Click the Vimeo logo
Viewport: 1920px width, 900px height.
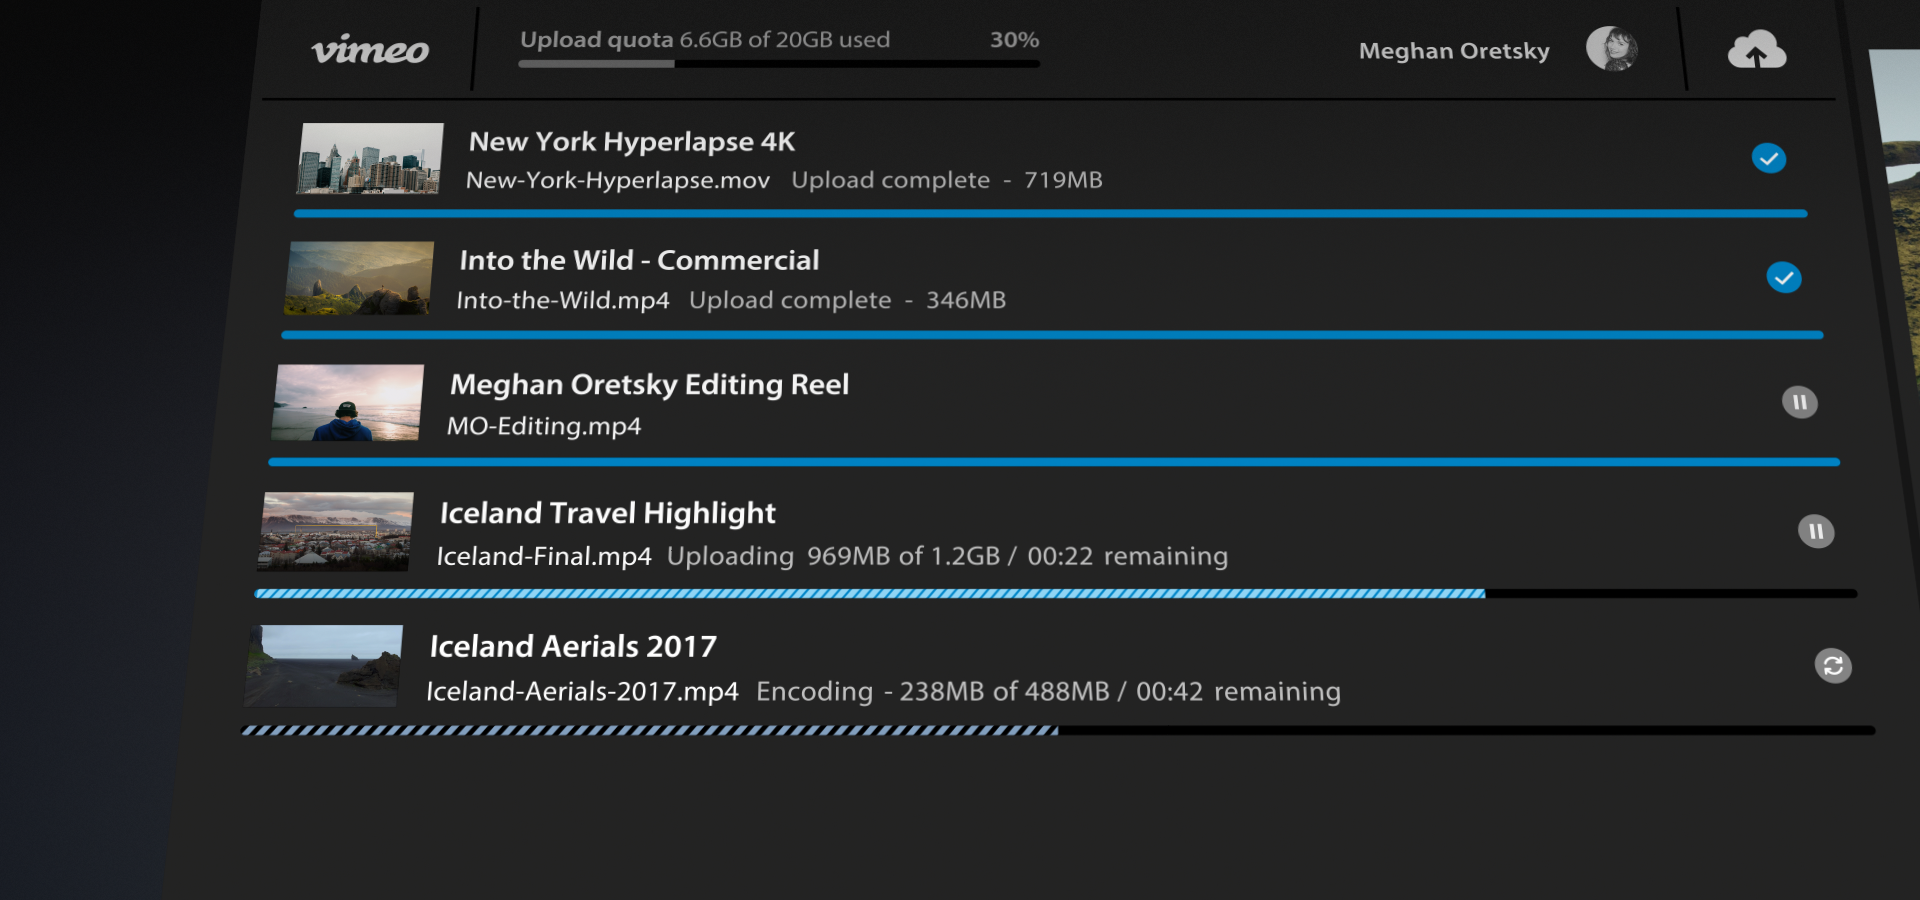coord(370,50)
